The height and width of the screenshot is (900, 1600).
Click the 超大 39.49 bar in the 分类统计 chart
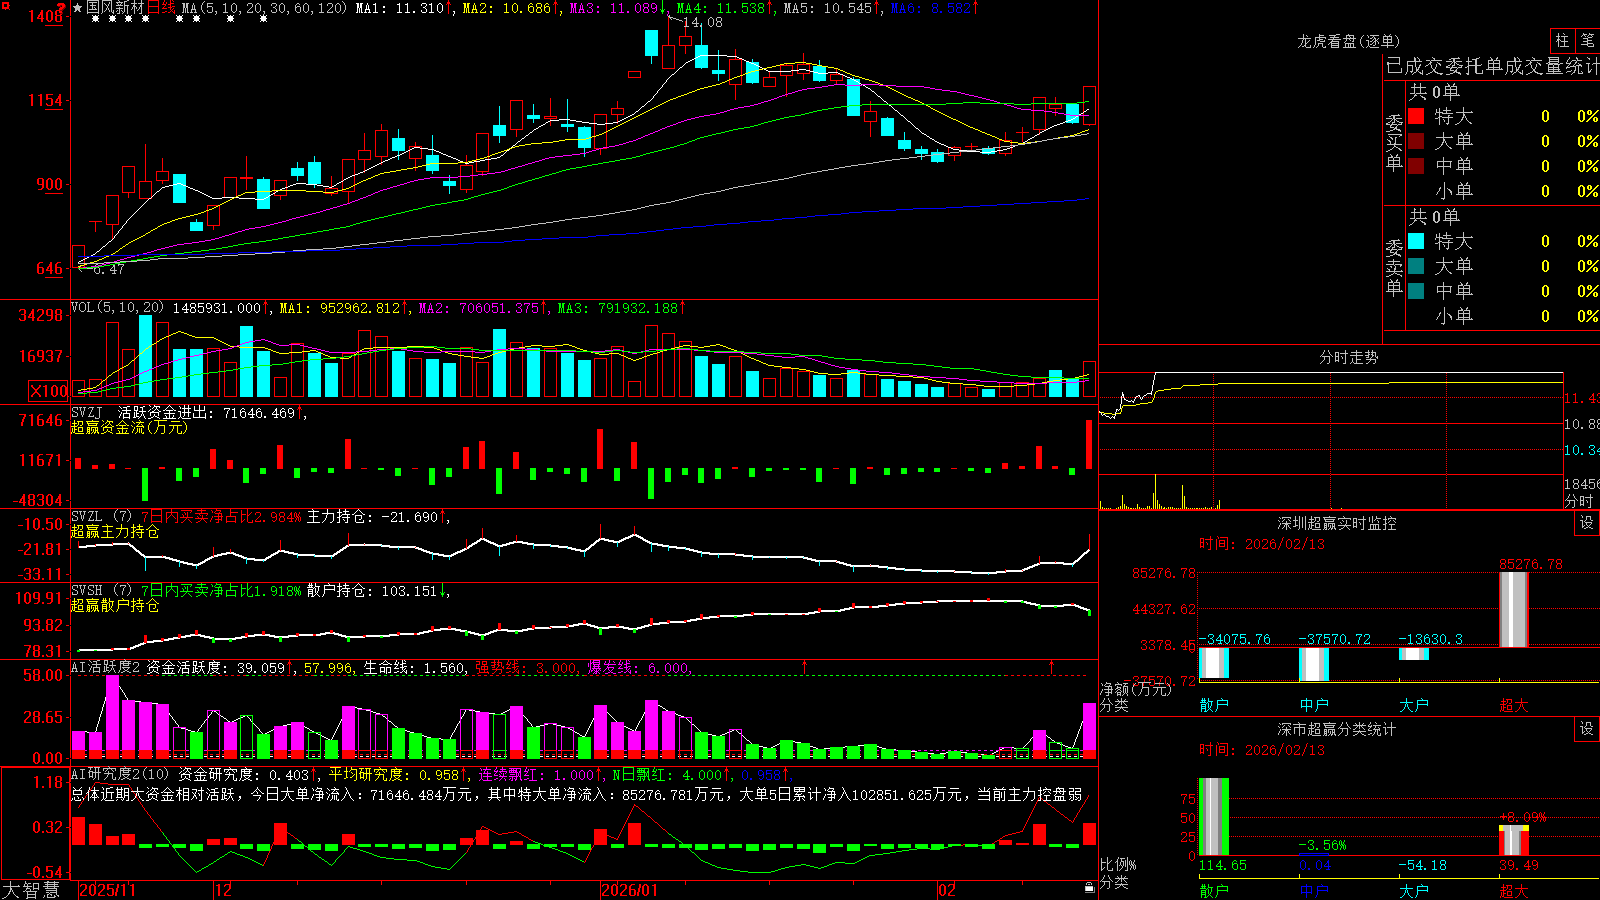(1514, 841)
